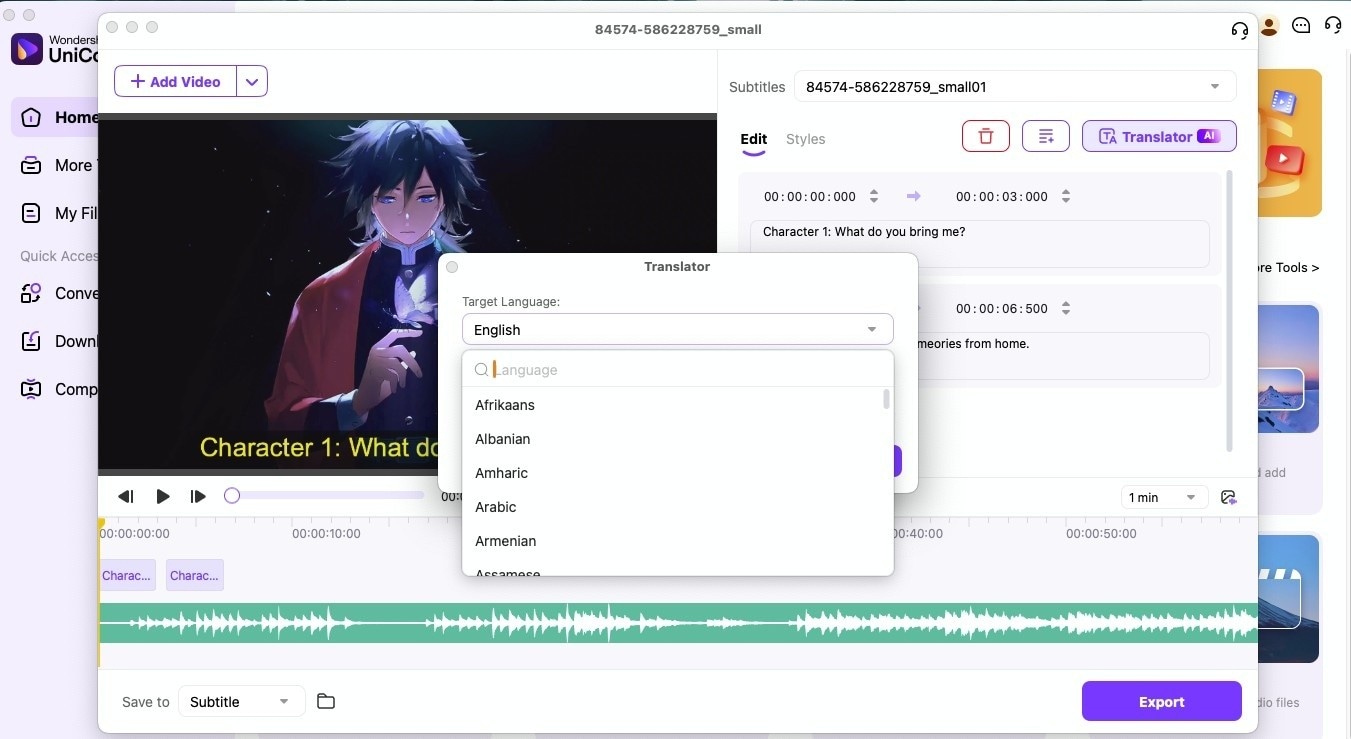
Task: Click the anime video preview frame
Action: [x=408, y=295]
